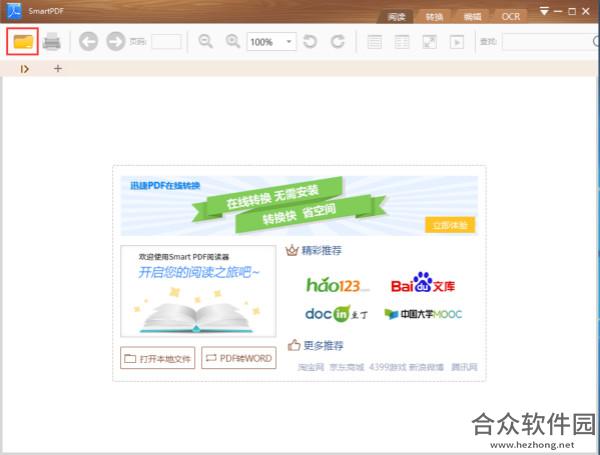Click the page number input field
The width and height of the screenshot is (600, 455).
point(166,41)
